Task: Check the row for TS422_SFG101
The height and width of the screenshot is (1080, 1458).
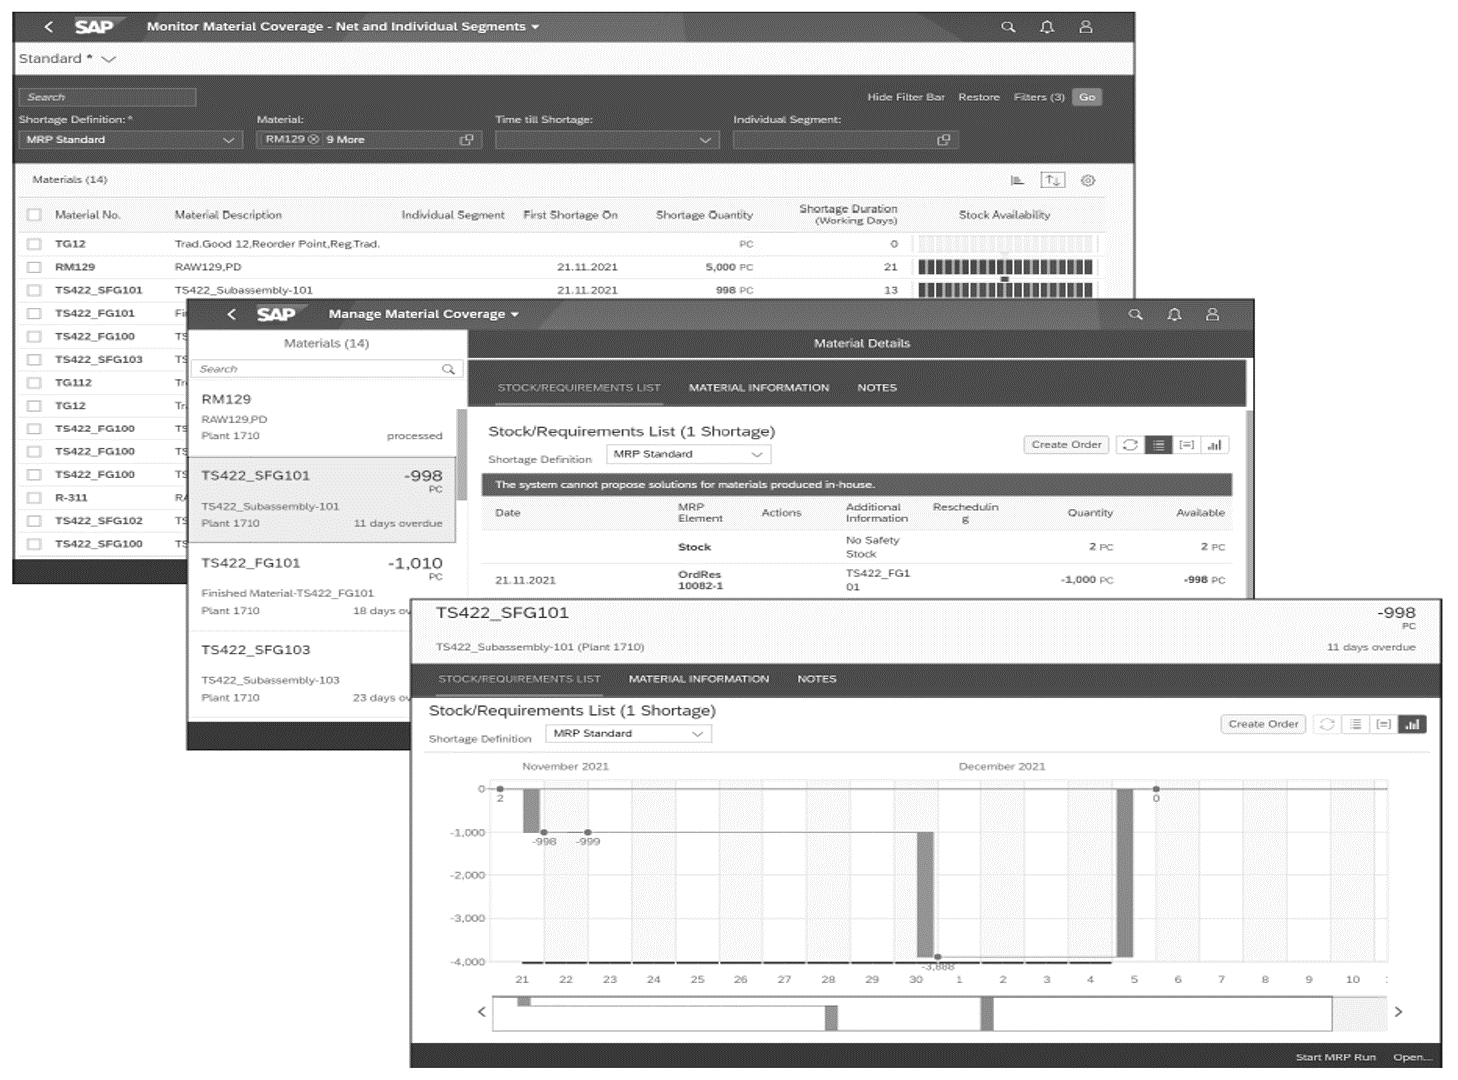Action: [36, 290]
